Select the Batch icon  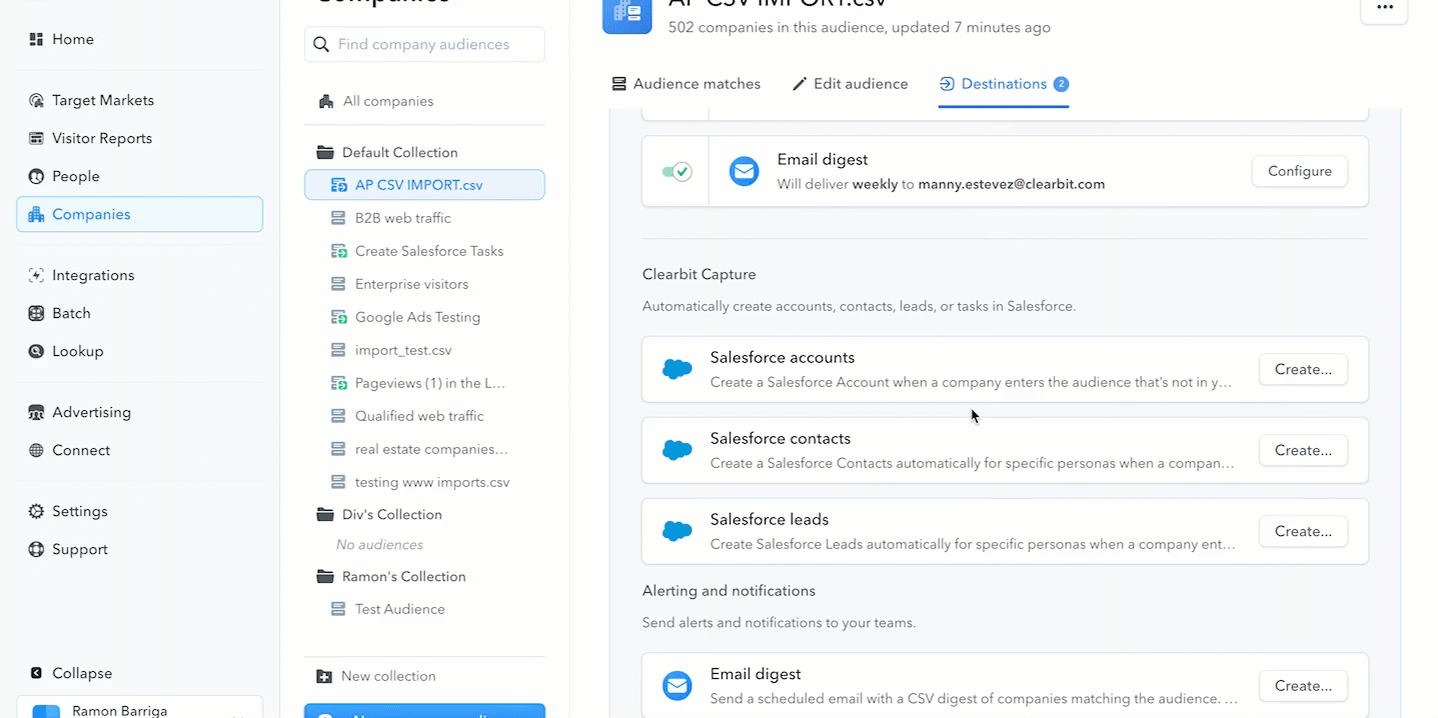[x=37, y=313]
